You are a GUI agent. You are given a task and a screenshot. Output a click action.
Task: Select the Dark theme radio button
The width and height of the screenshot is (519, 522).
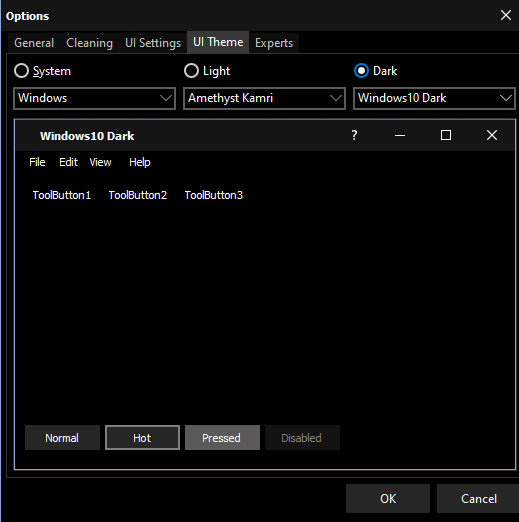coord(361,71)
